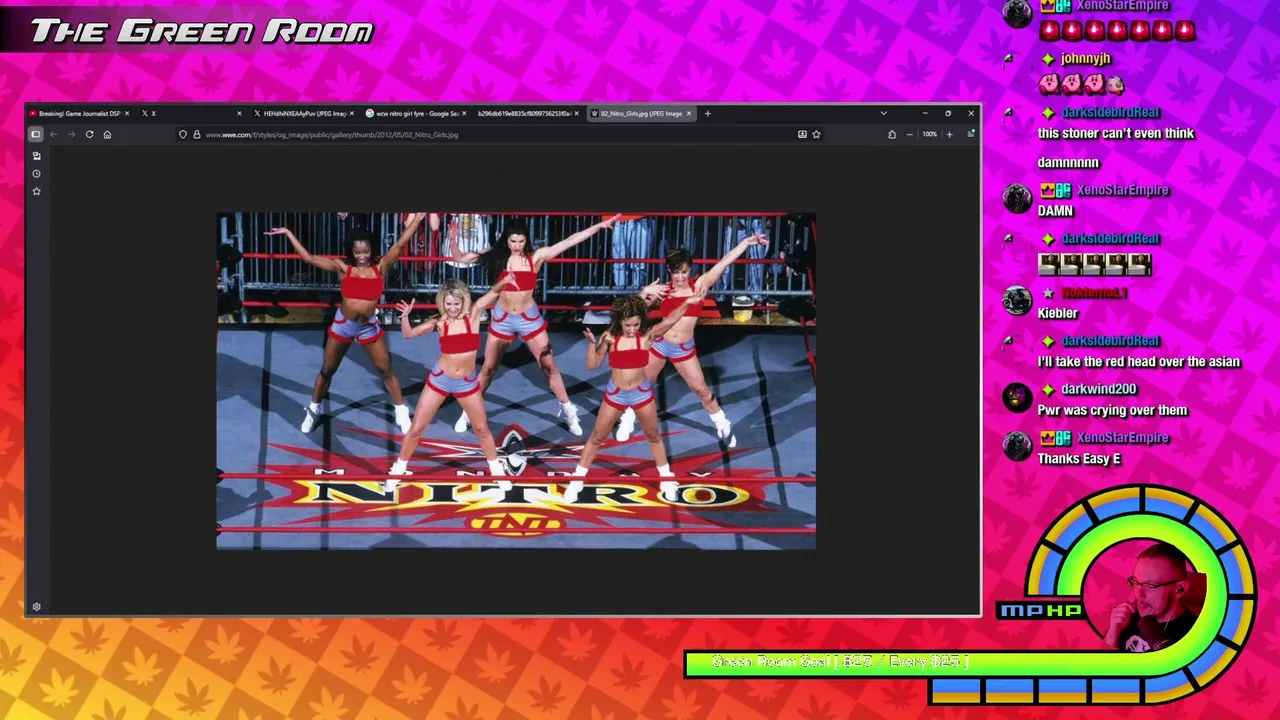This screenshot has width=1280, height=720.
Task: Reload the current page
Action: [89, 134]
